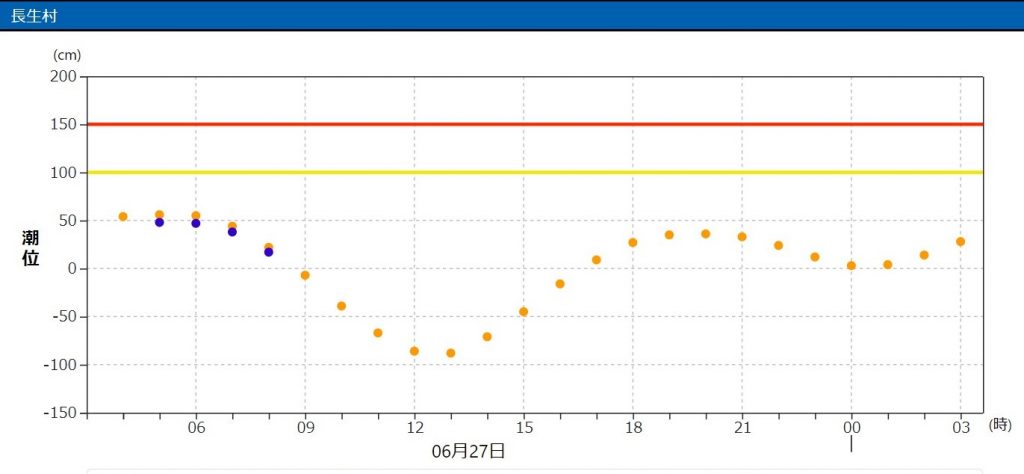This screenshot has width=1024, height=474.
Task: Click the 06 hour label on x-axis
Action: click(x=196, y=428)
